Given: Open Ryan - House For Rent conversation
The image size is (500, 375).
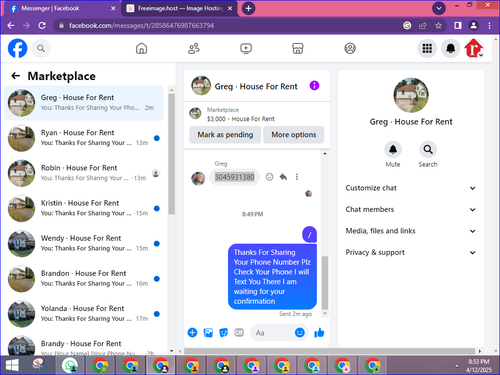Looking at the screenshot, I should pyautogui.click(x=84, y=138).
